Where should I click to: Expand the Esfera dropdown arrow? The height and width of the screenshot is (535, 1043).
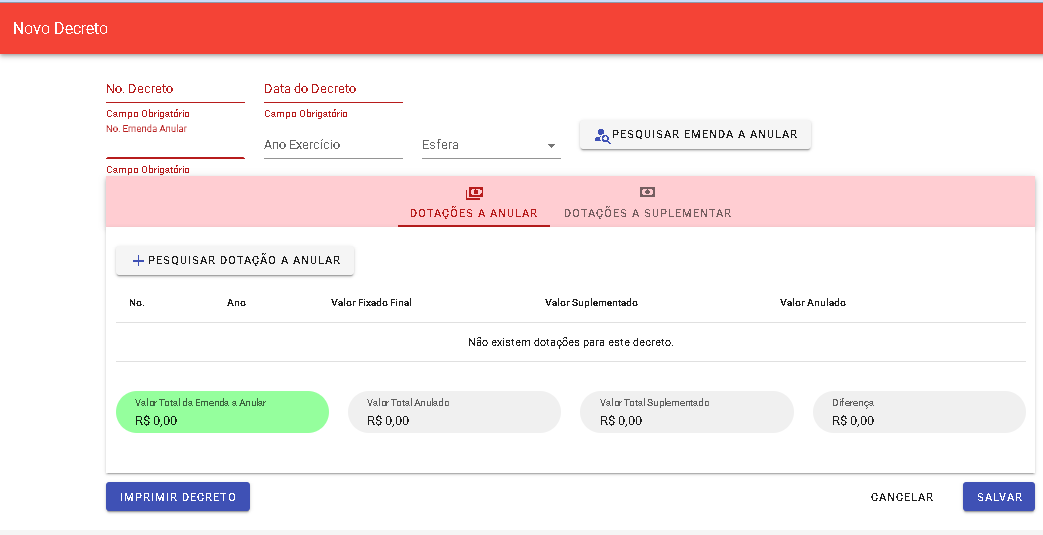(551, 146)
